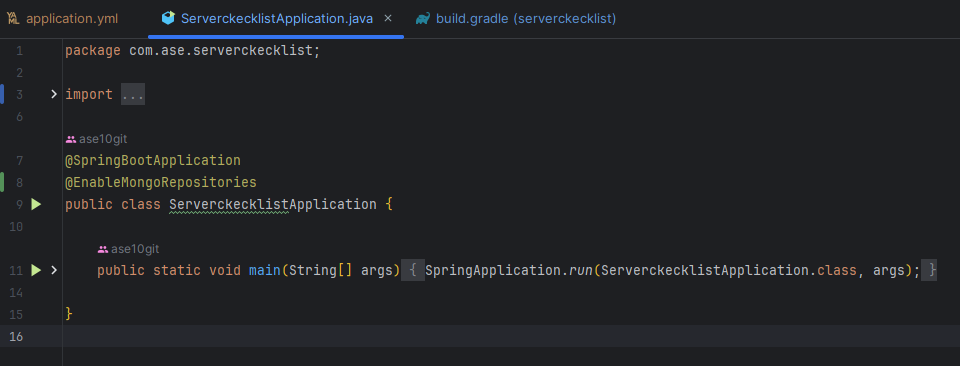
Task: Click the YAML file icon on application.yml tab
Action: (13, 19)
